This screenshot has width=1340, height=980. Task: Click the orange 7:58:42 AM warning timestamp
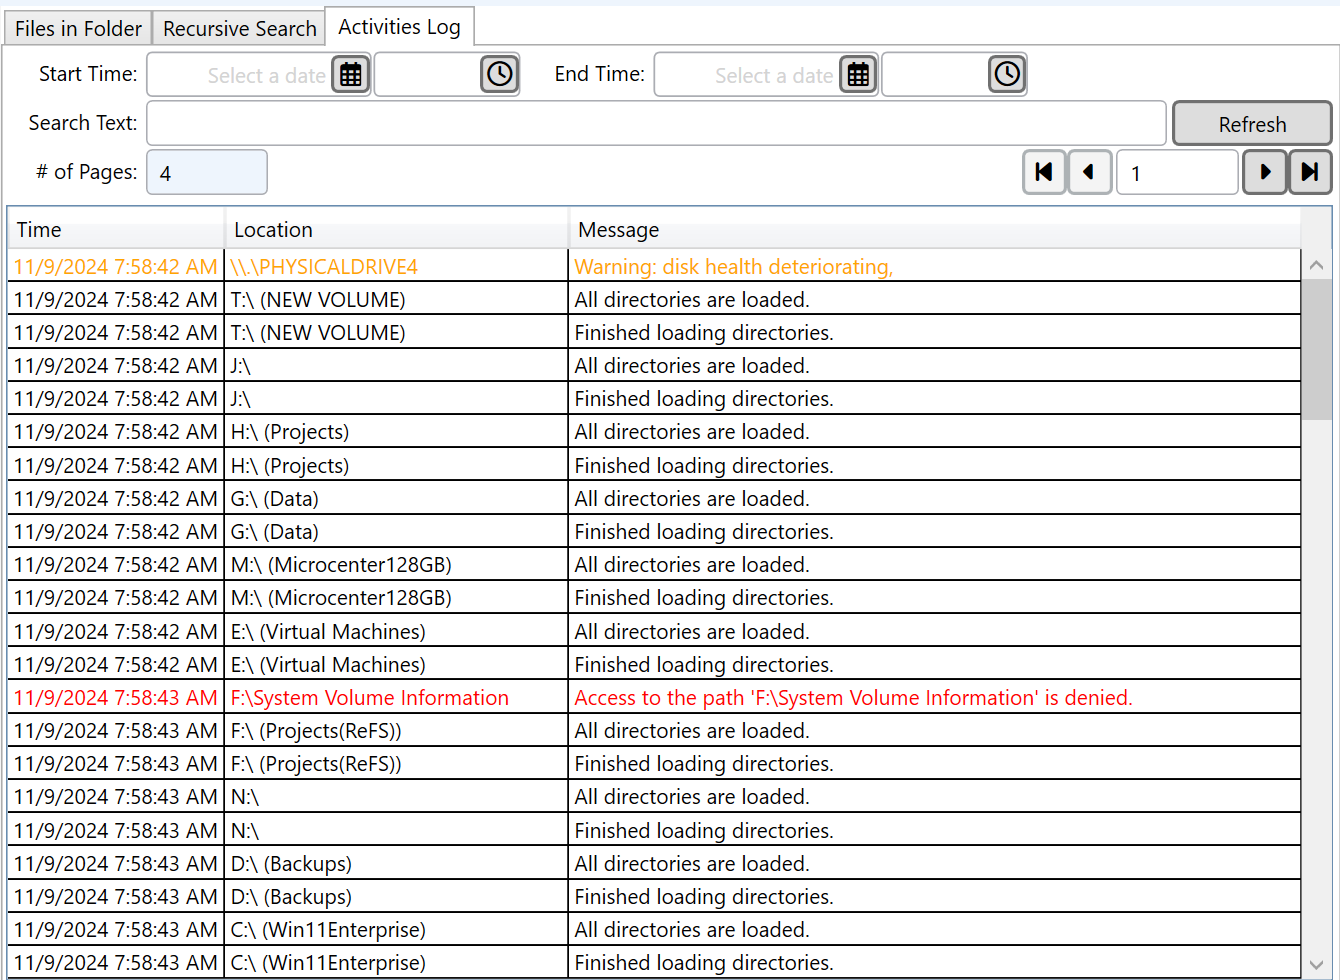pyautogui.click(x=115, y=266)
